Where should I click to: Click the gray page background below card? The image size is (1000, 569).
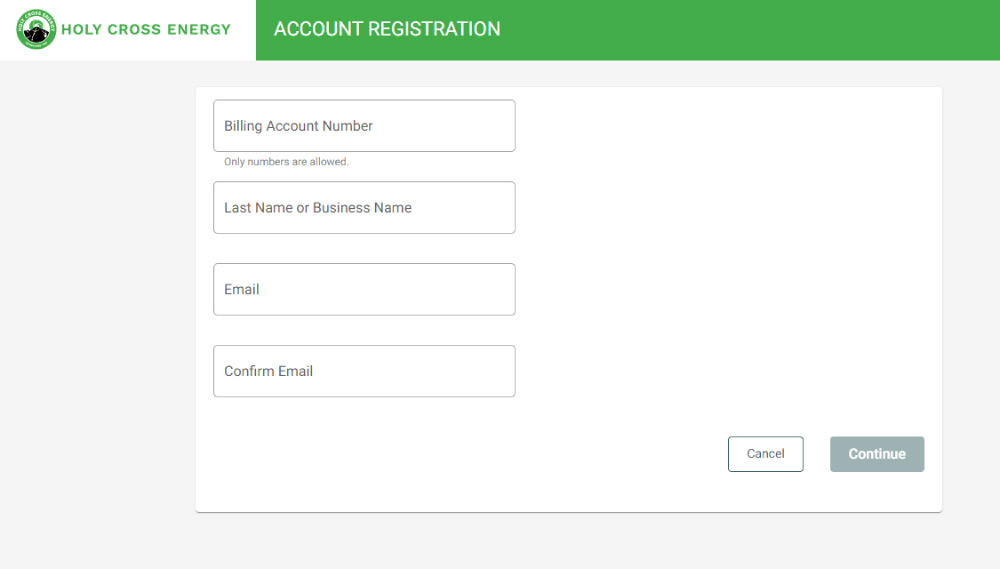568,541
